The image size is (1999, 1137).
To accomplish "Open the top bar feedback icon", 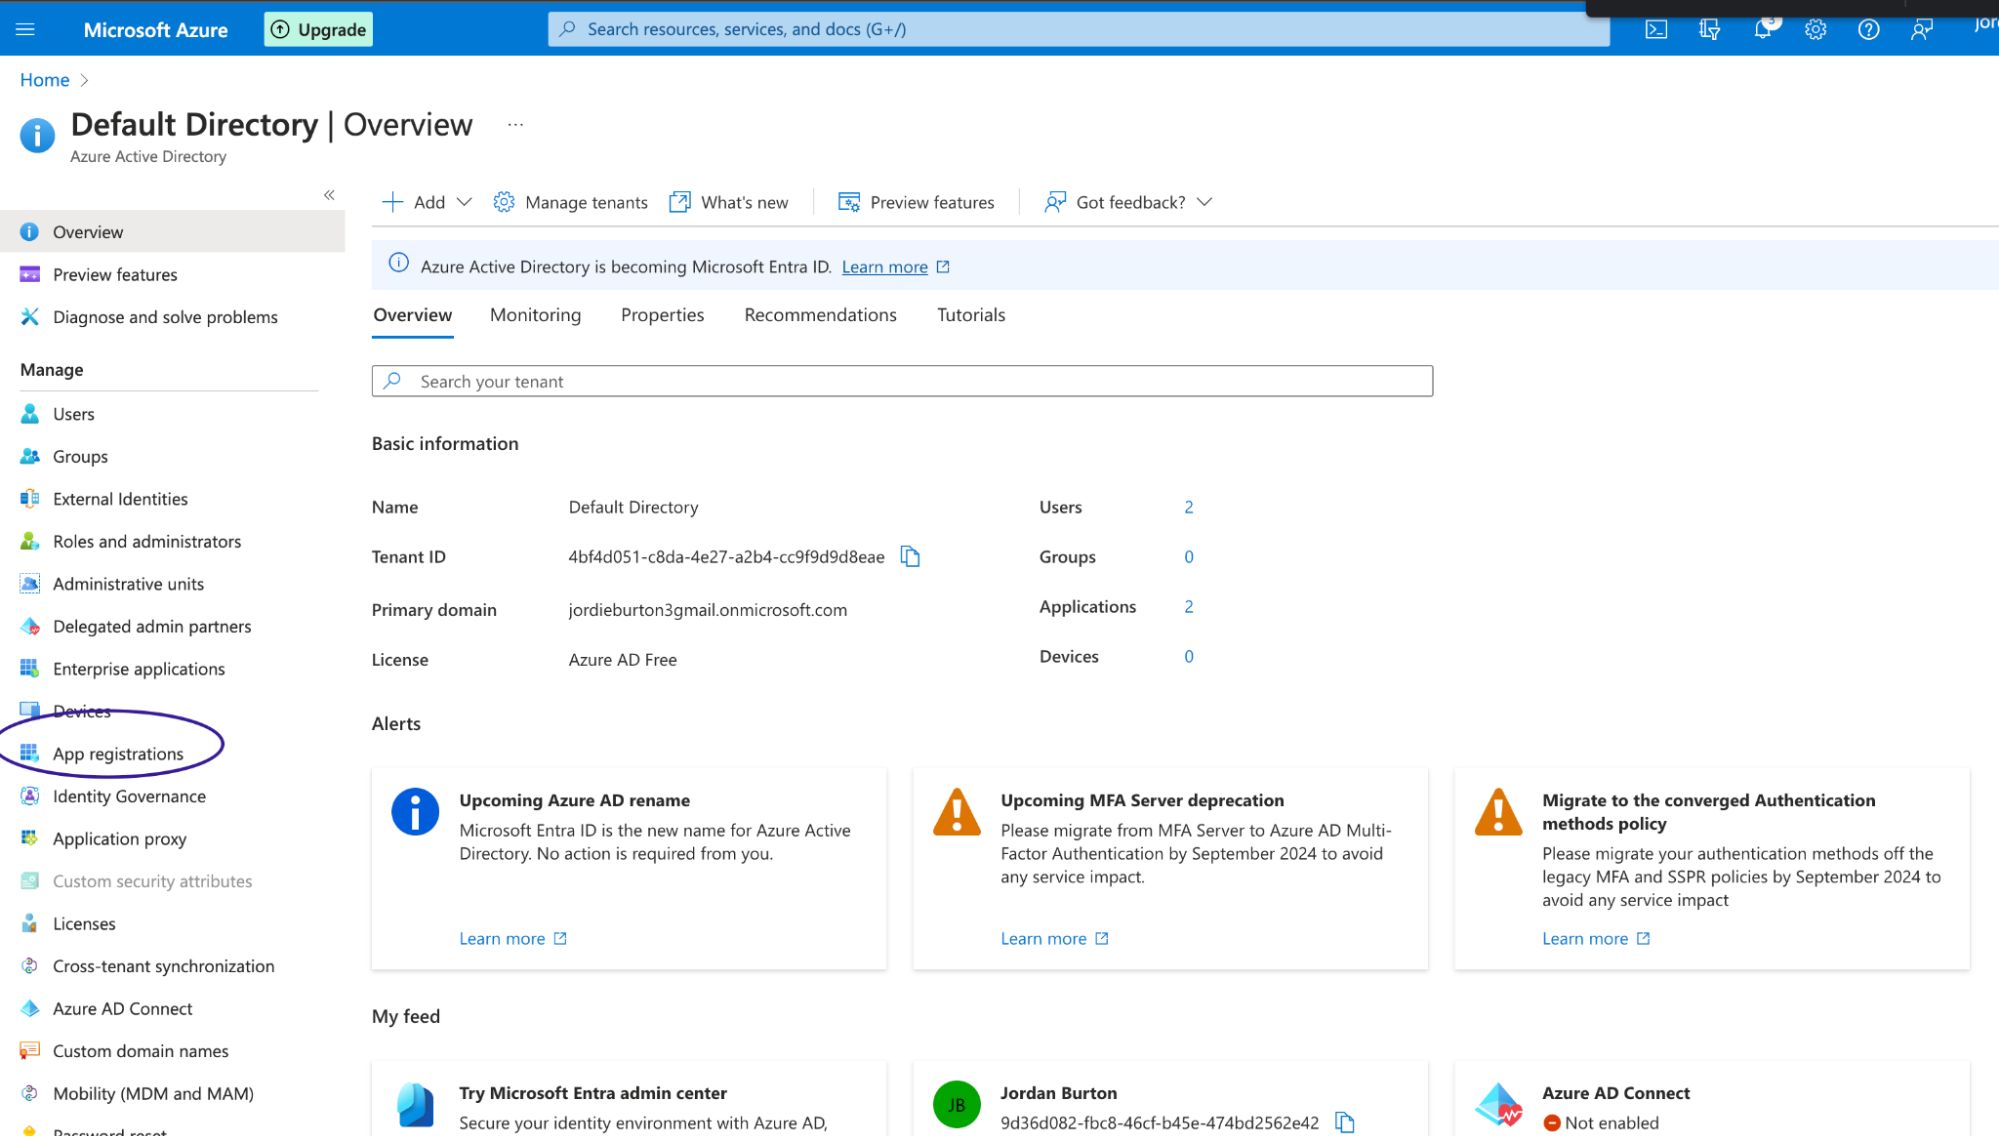I will [x=1921, y=29].
